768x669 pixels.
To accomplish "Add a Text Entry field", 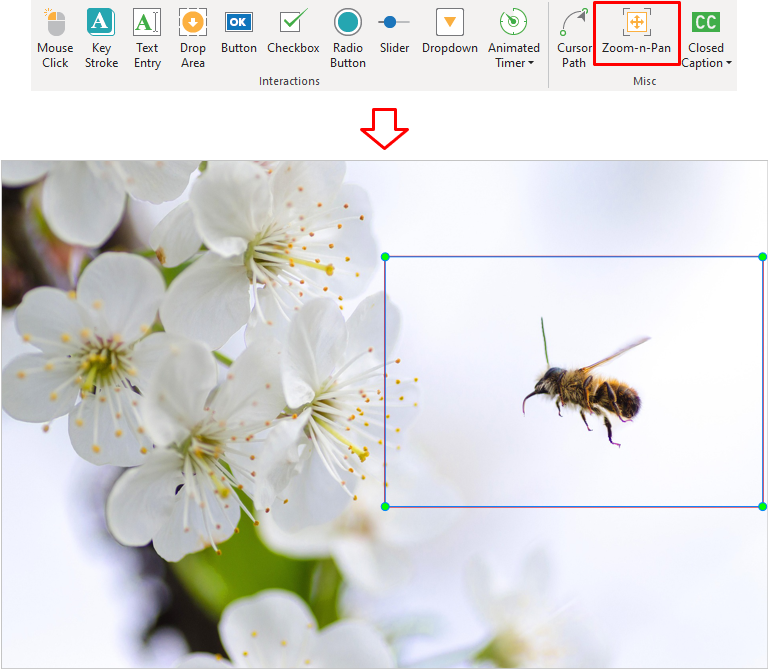I will point(147,38).
